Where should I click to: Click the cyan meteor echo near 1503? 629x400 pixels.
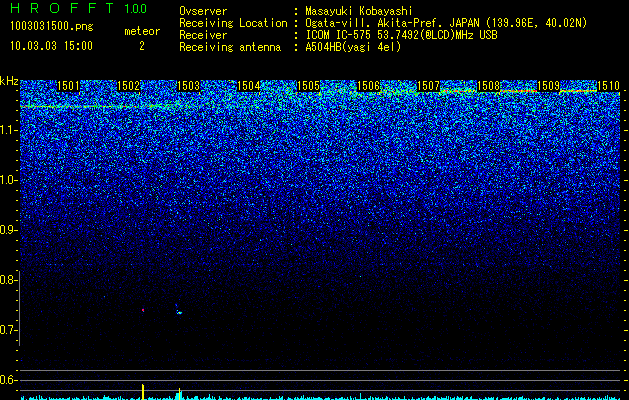click(179, 313)
